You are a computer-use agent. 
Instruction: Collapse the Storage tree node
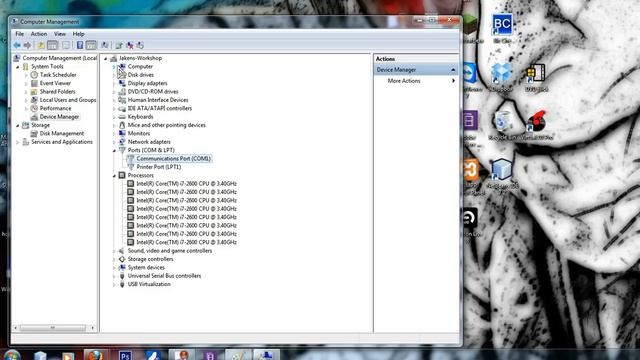18,125
